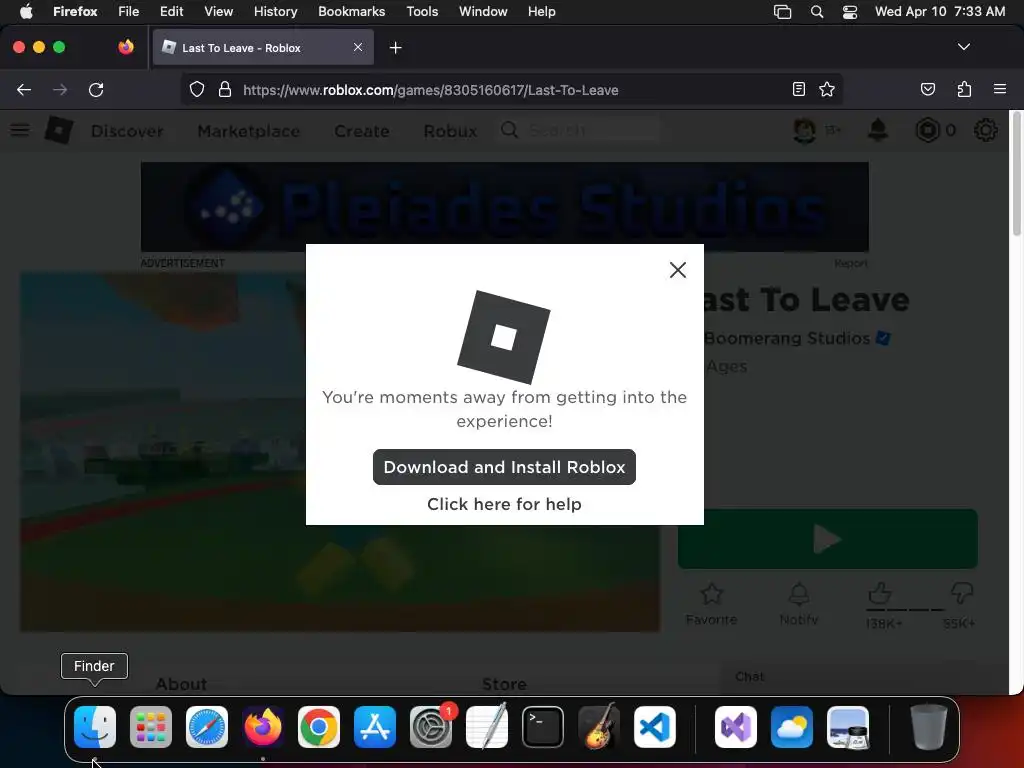
Task: Open the View menu
Action: [x=218, y=12]
